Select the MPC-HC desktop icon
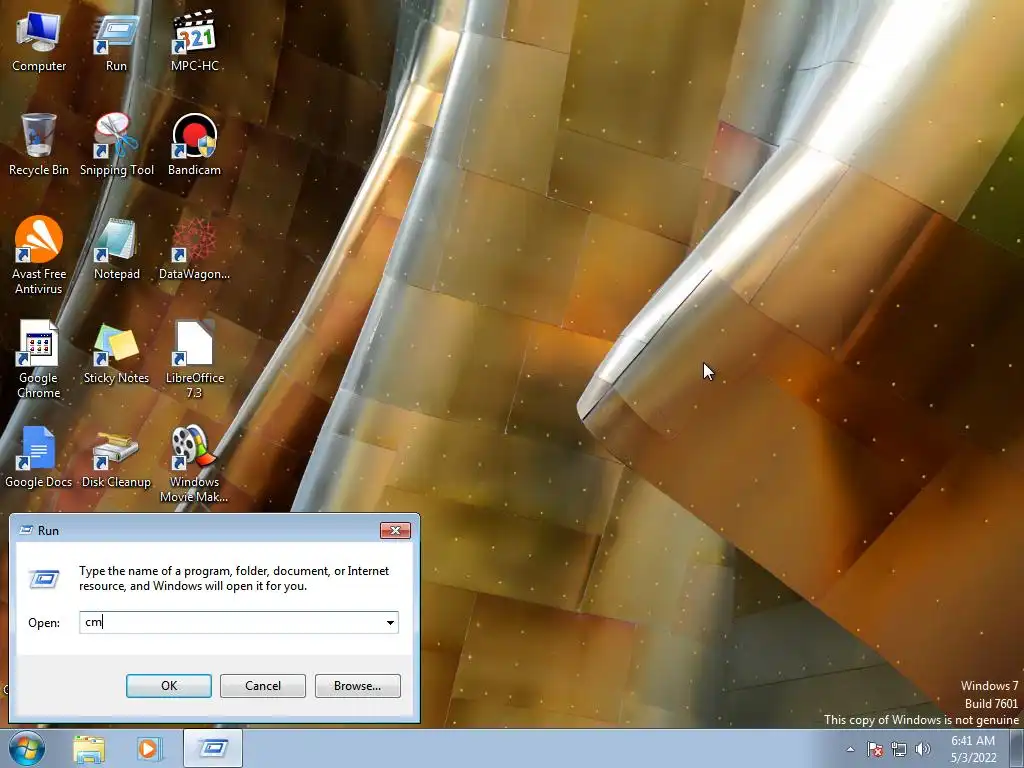1024x768 pixels. click(x=195, y=42)
